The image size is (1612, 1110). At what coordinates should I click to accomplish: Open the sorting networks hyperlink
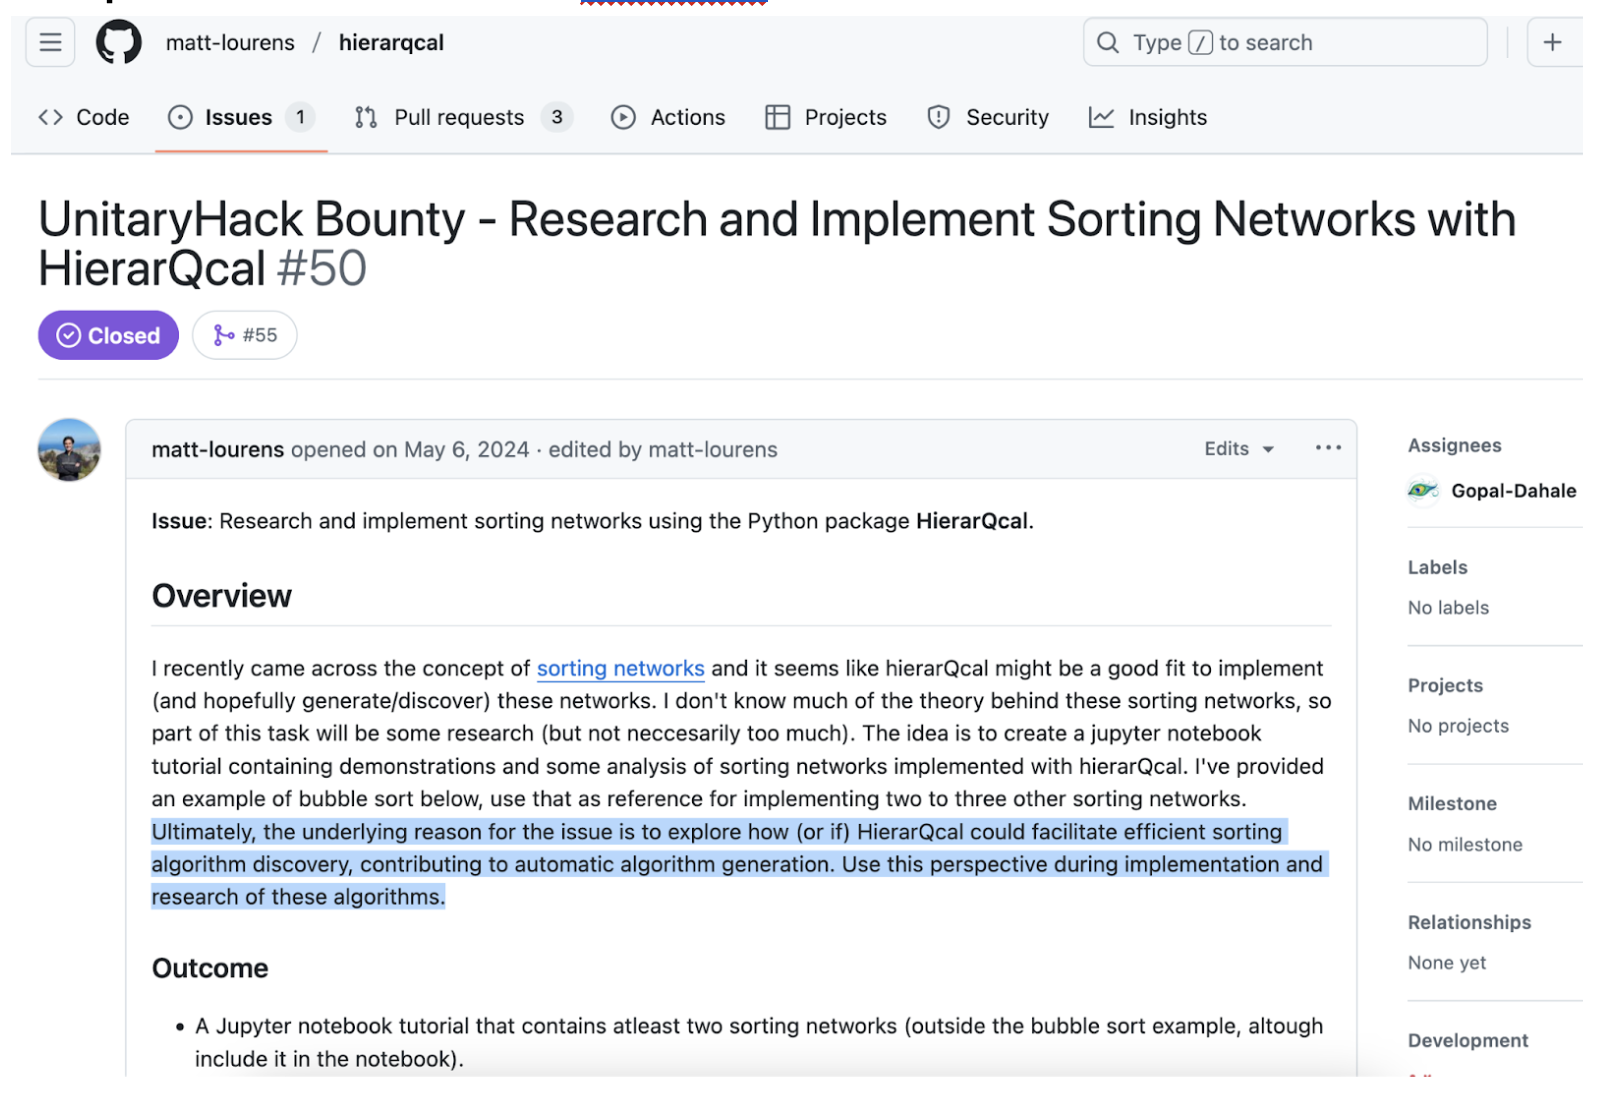click(x=620, y=668)
